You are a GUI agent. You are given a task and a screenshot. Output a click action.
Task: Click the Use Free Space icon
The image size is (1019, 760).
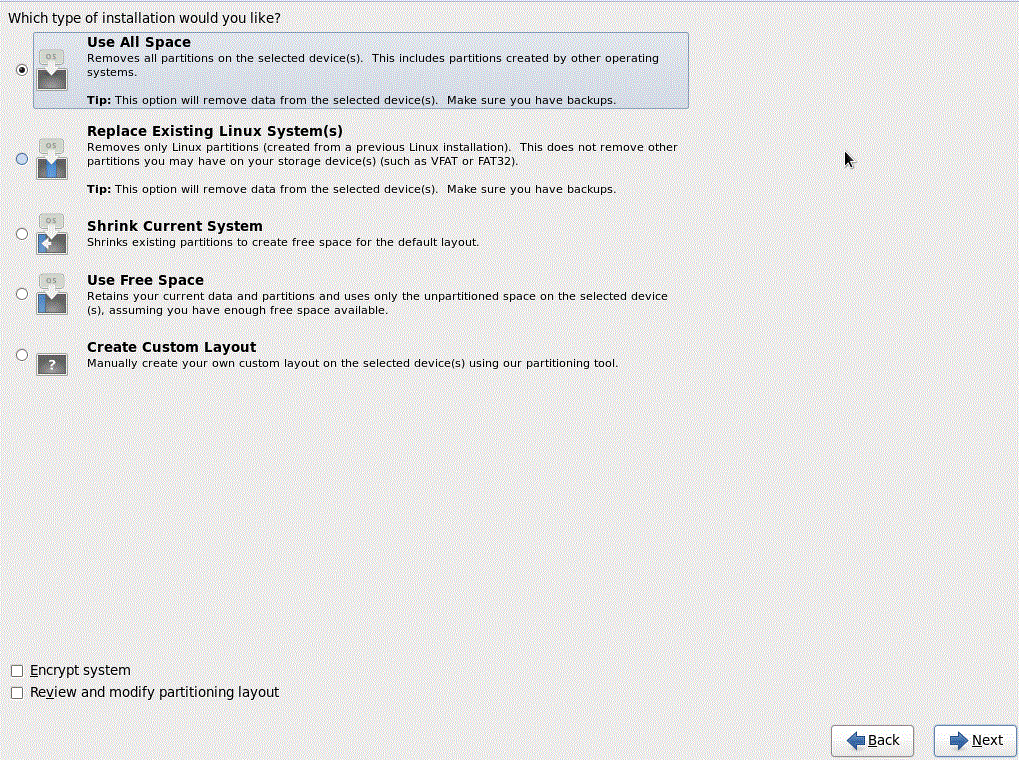click(x=51, y=293)
